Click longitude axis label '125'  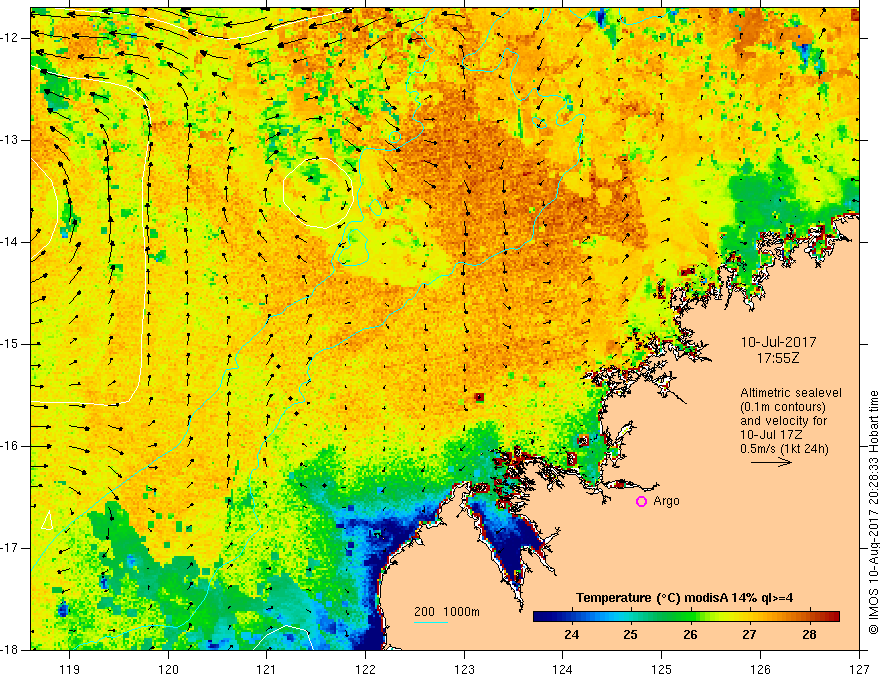coord(662,669)
